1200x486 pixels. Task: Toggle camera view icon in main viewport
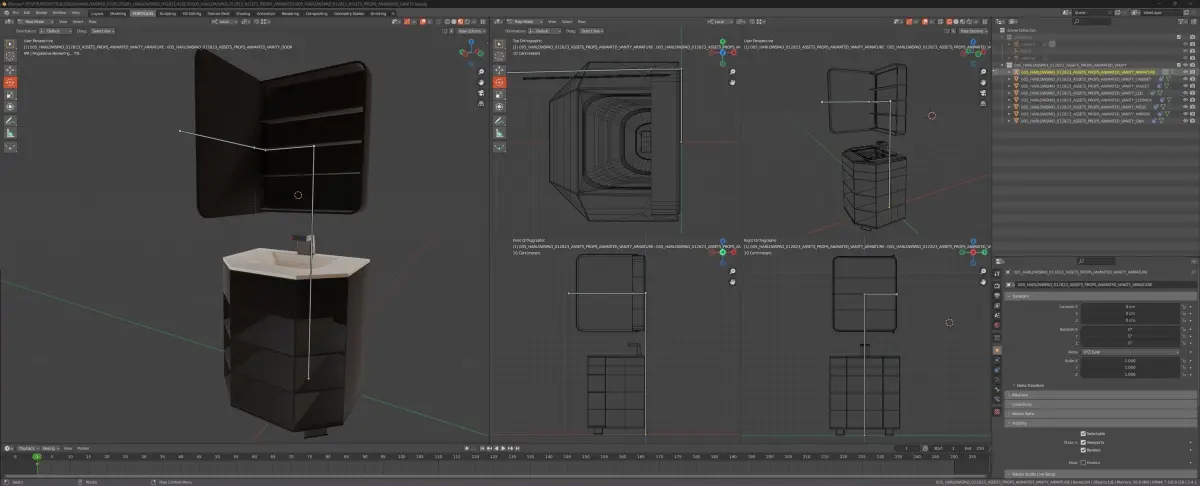click(481, 93)
